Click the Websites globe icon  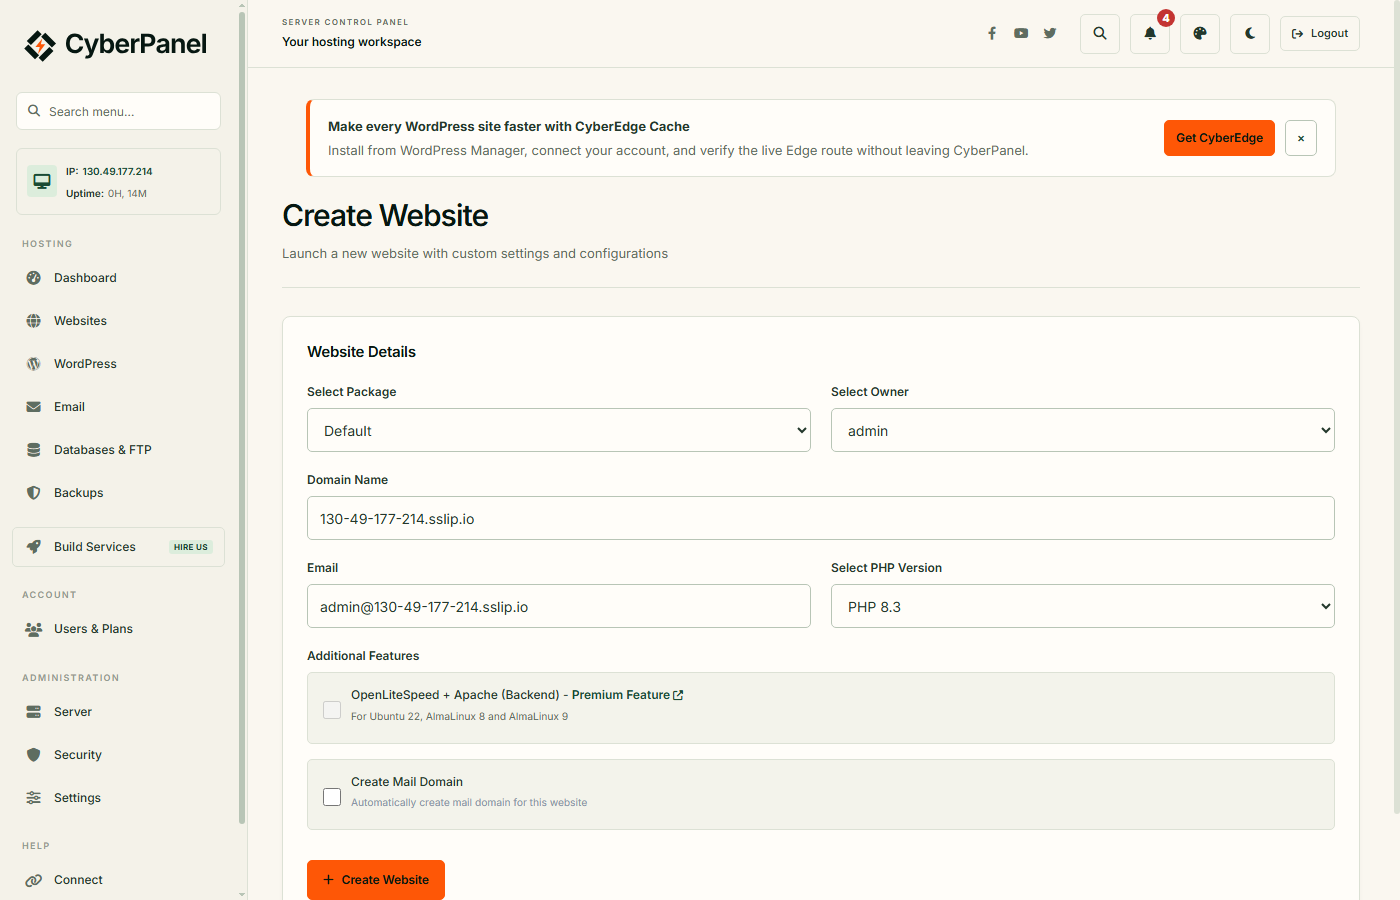point(34,321)
